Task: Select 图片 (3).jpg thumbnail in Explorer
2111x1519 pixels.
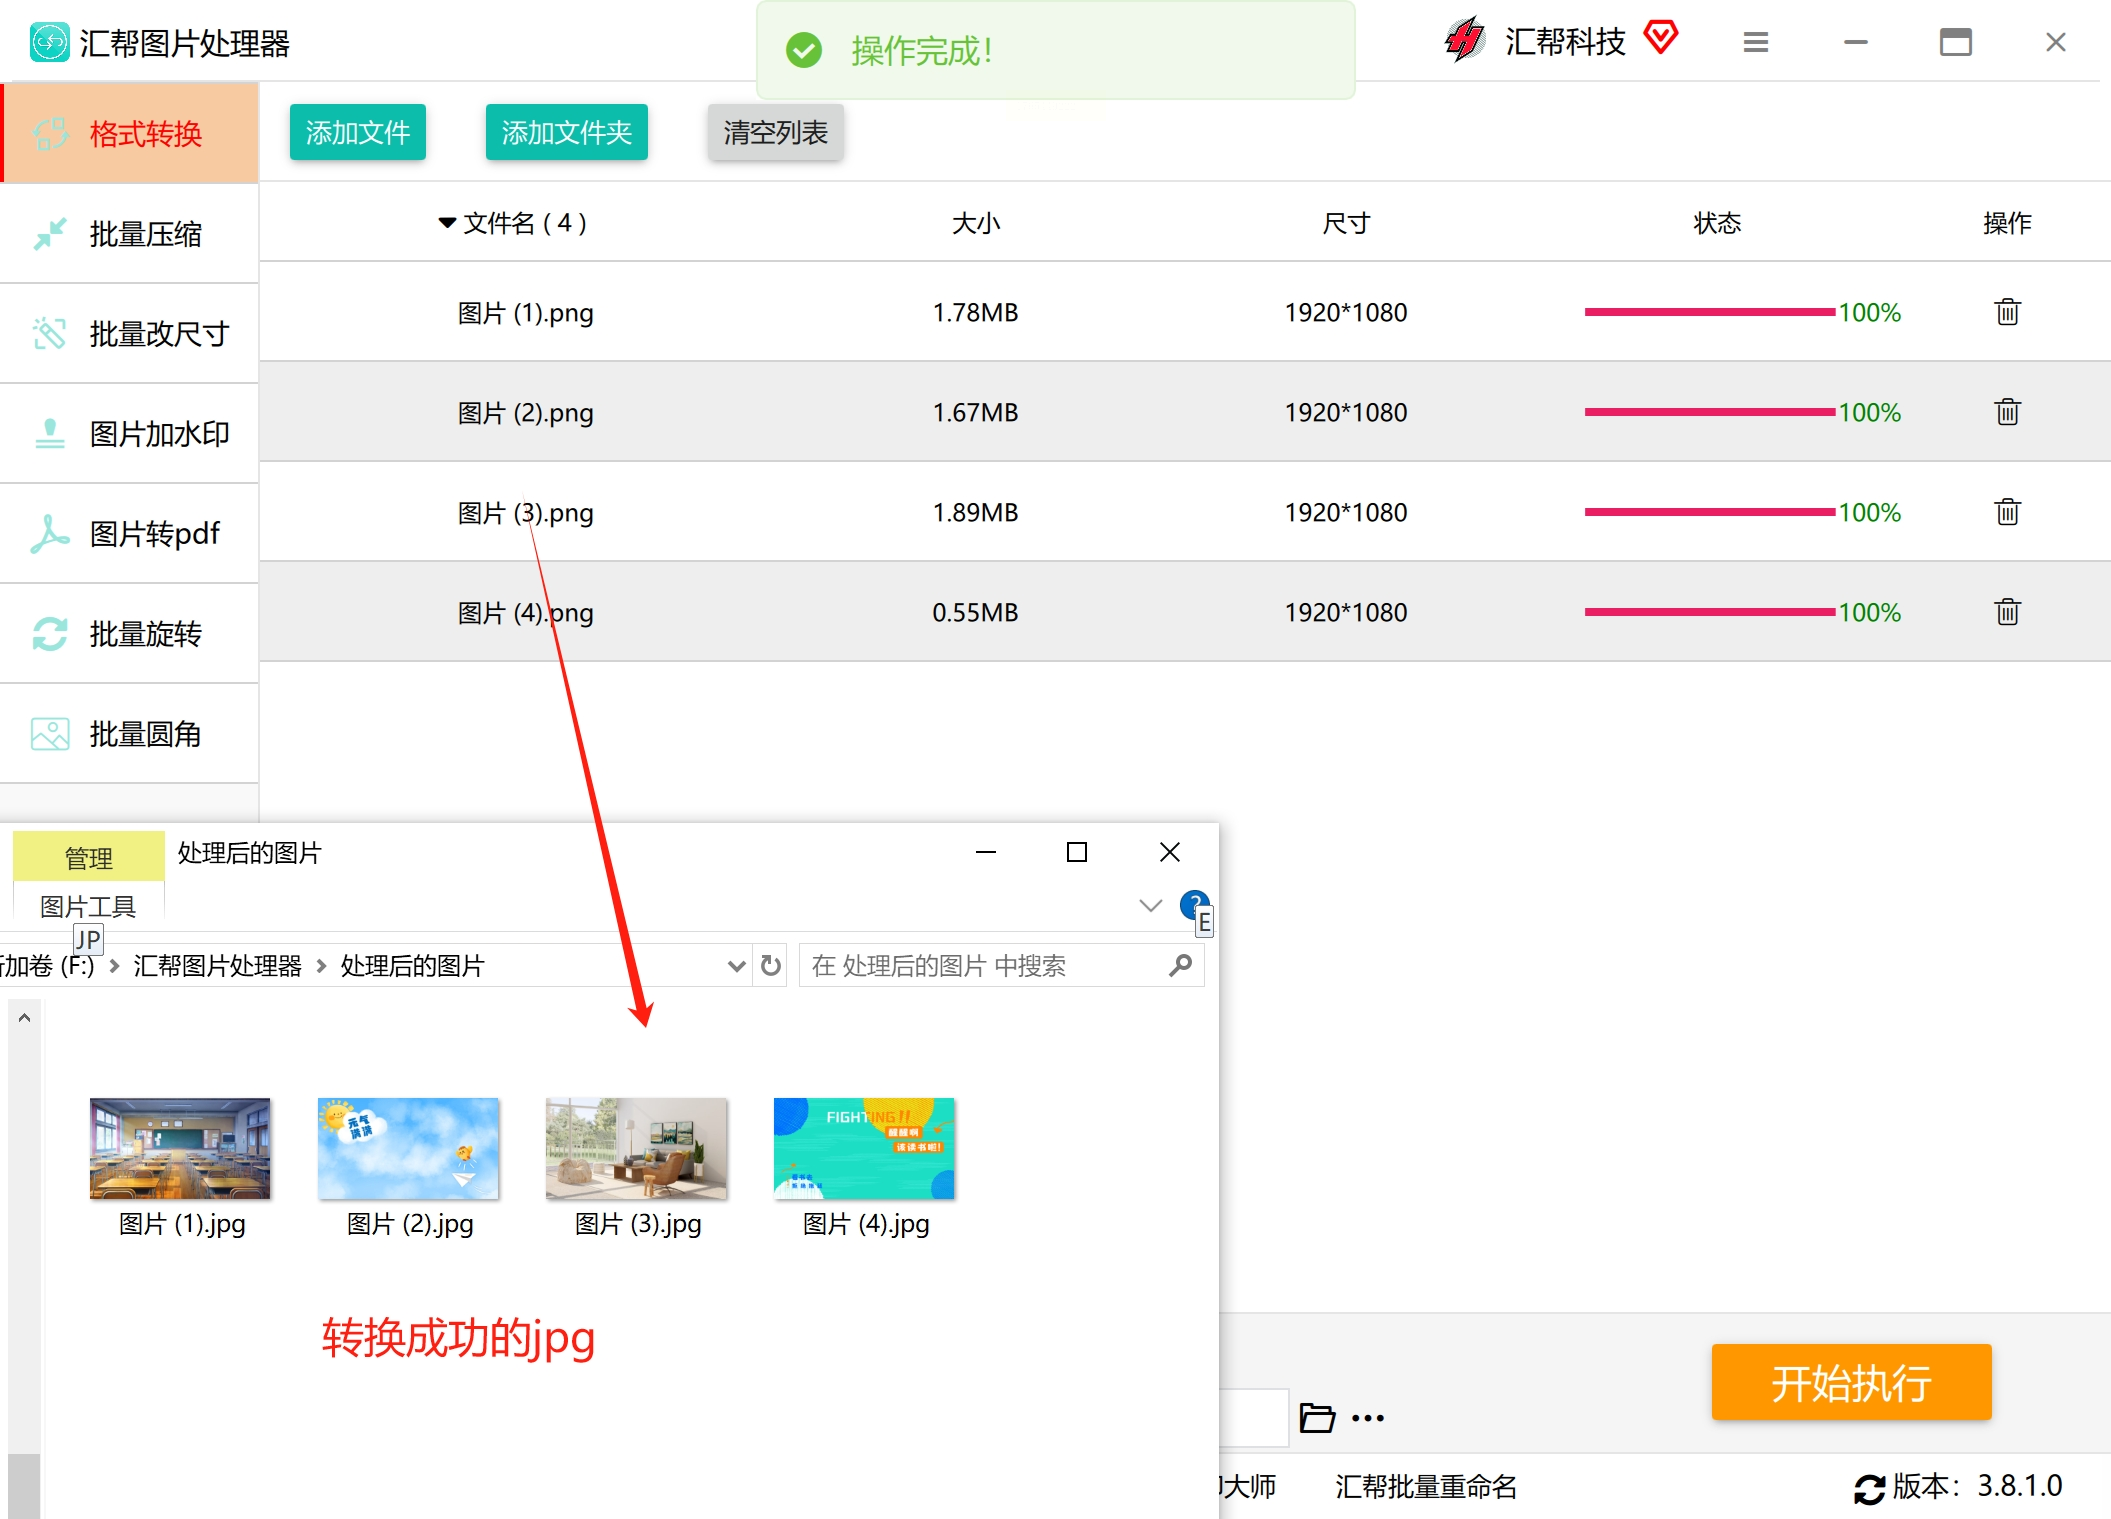Action: click(x=637, y=1148)
